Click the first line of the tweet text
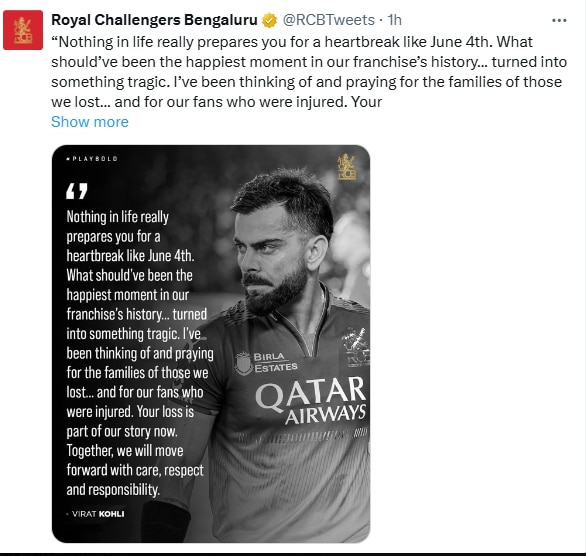The image size is (586, 556). tap(292, 42)
